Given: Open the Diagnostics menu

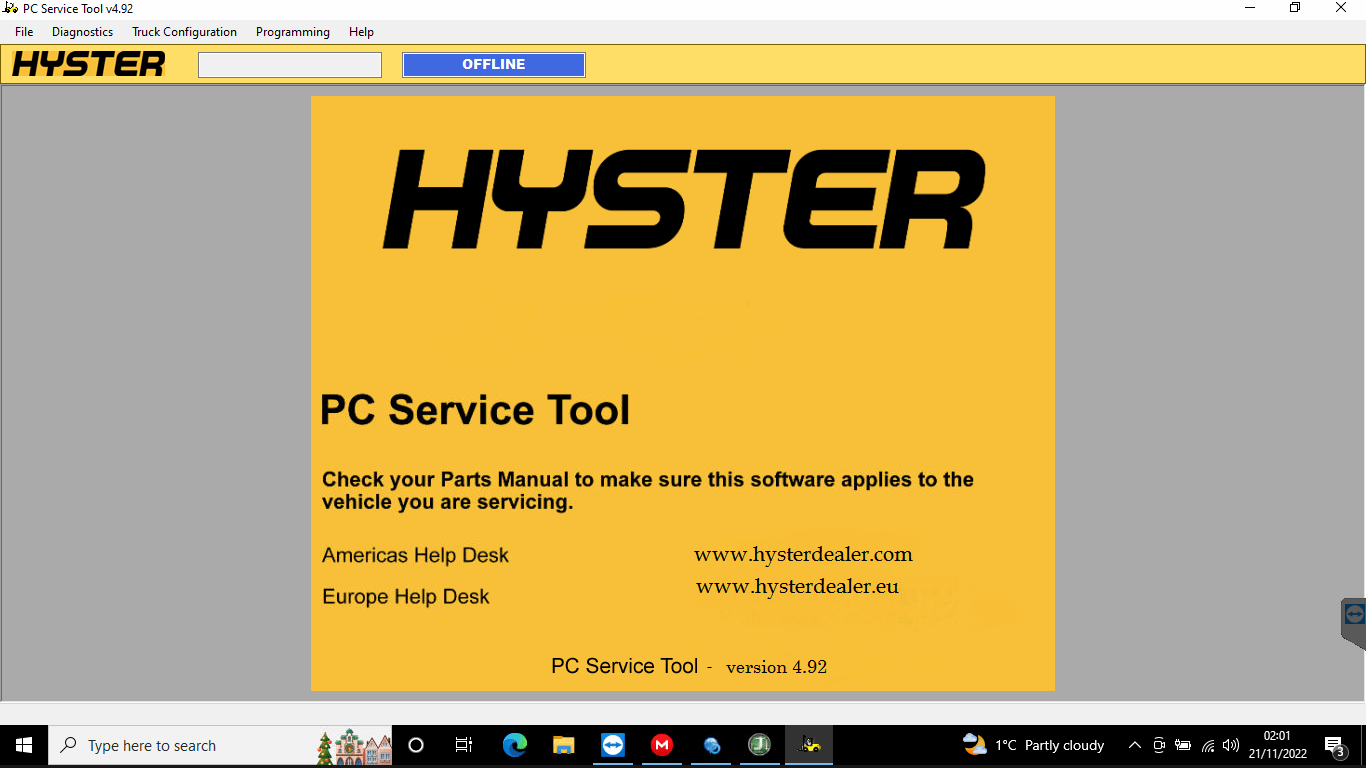Looking at the screenshot, I should click(x=82, y=32).
